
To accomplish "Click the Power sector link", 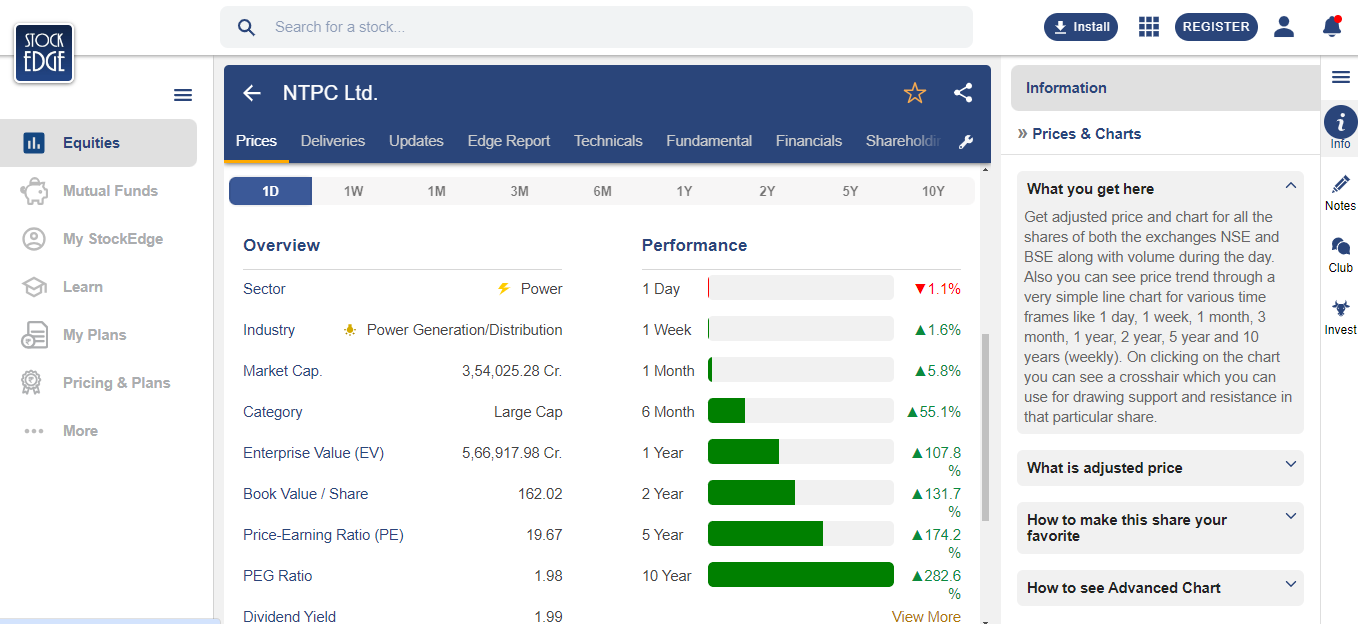I will 541,289.
